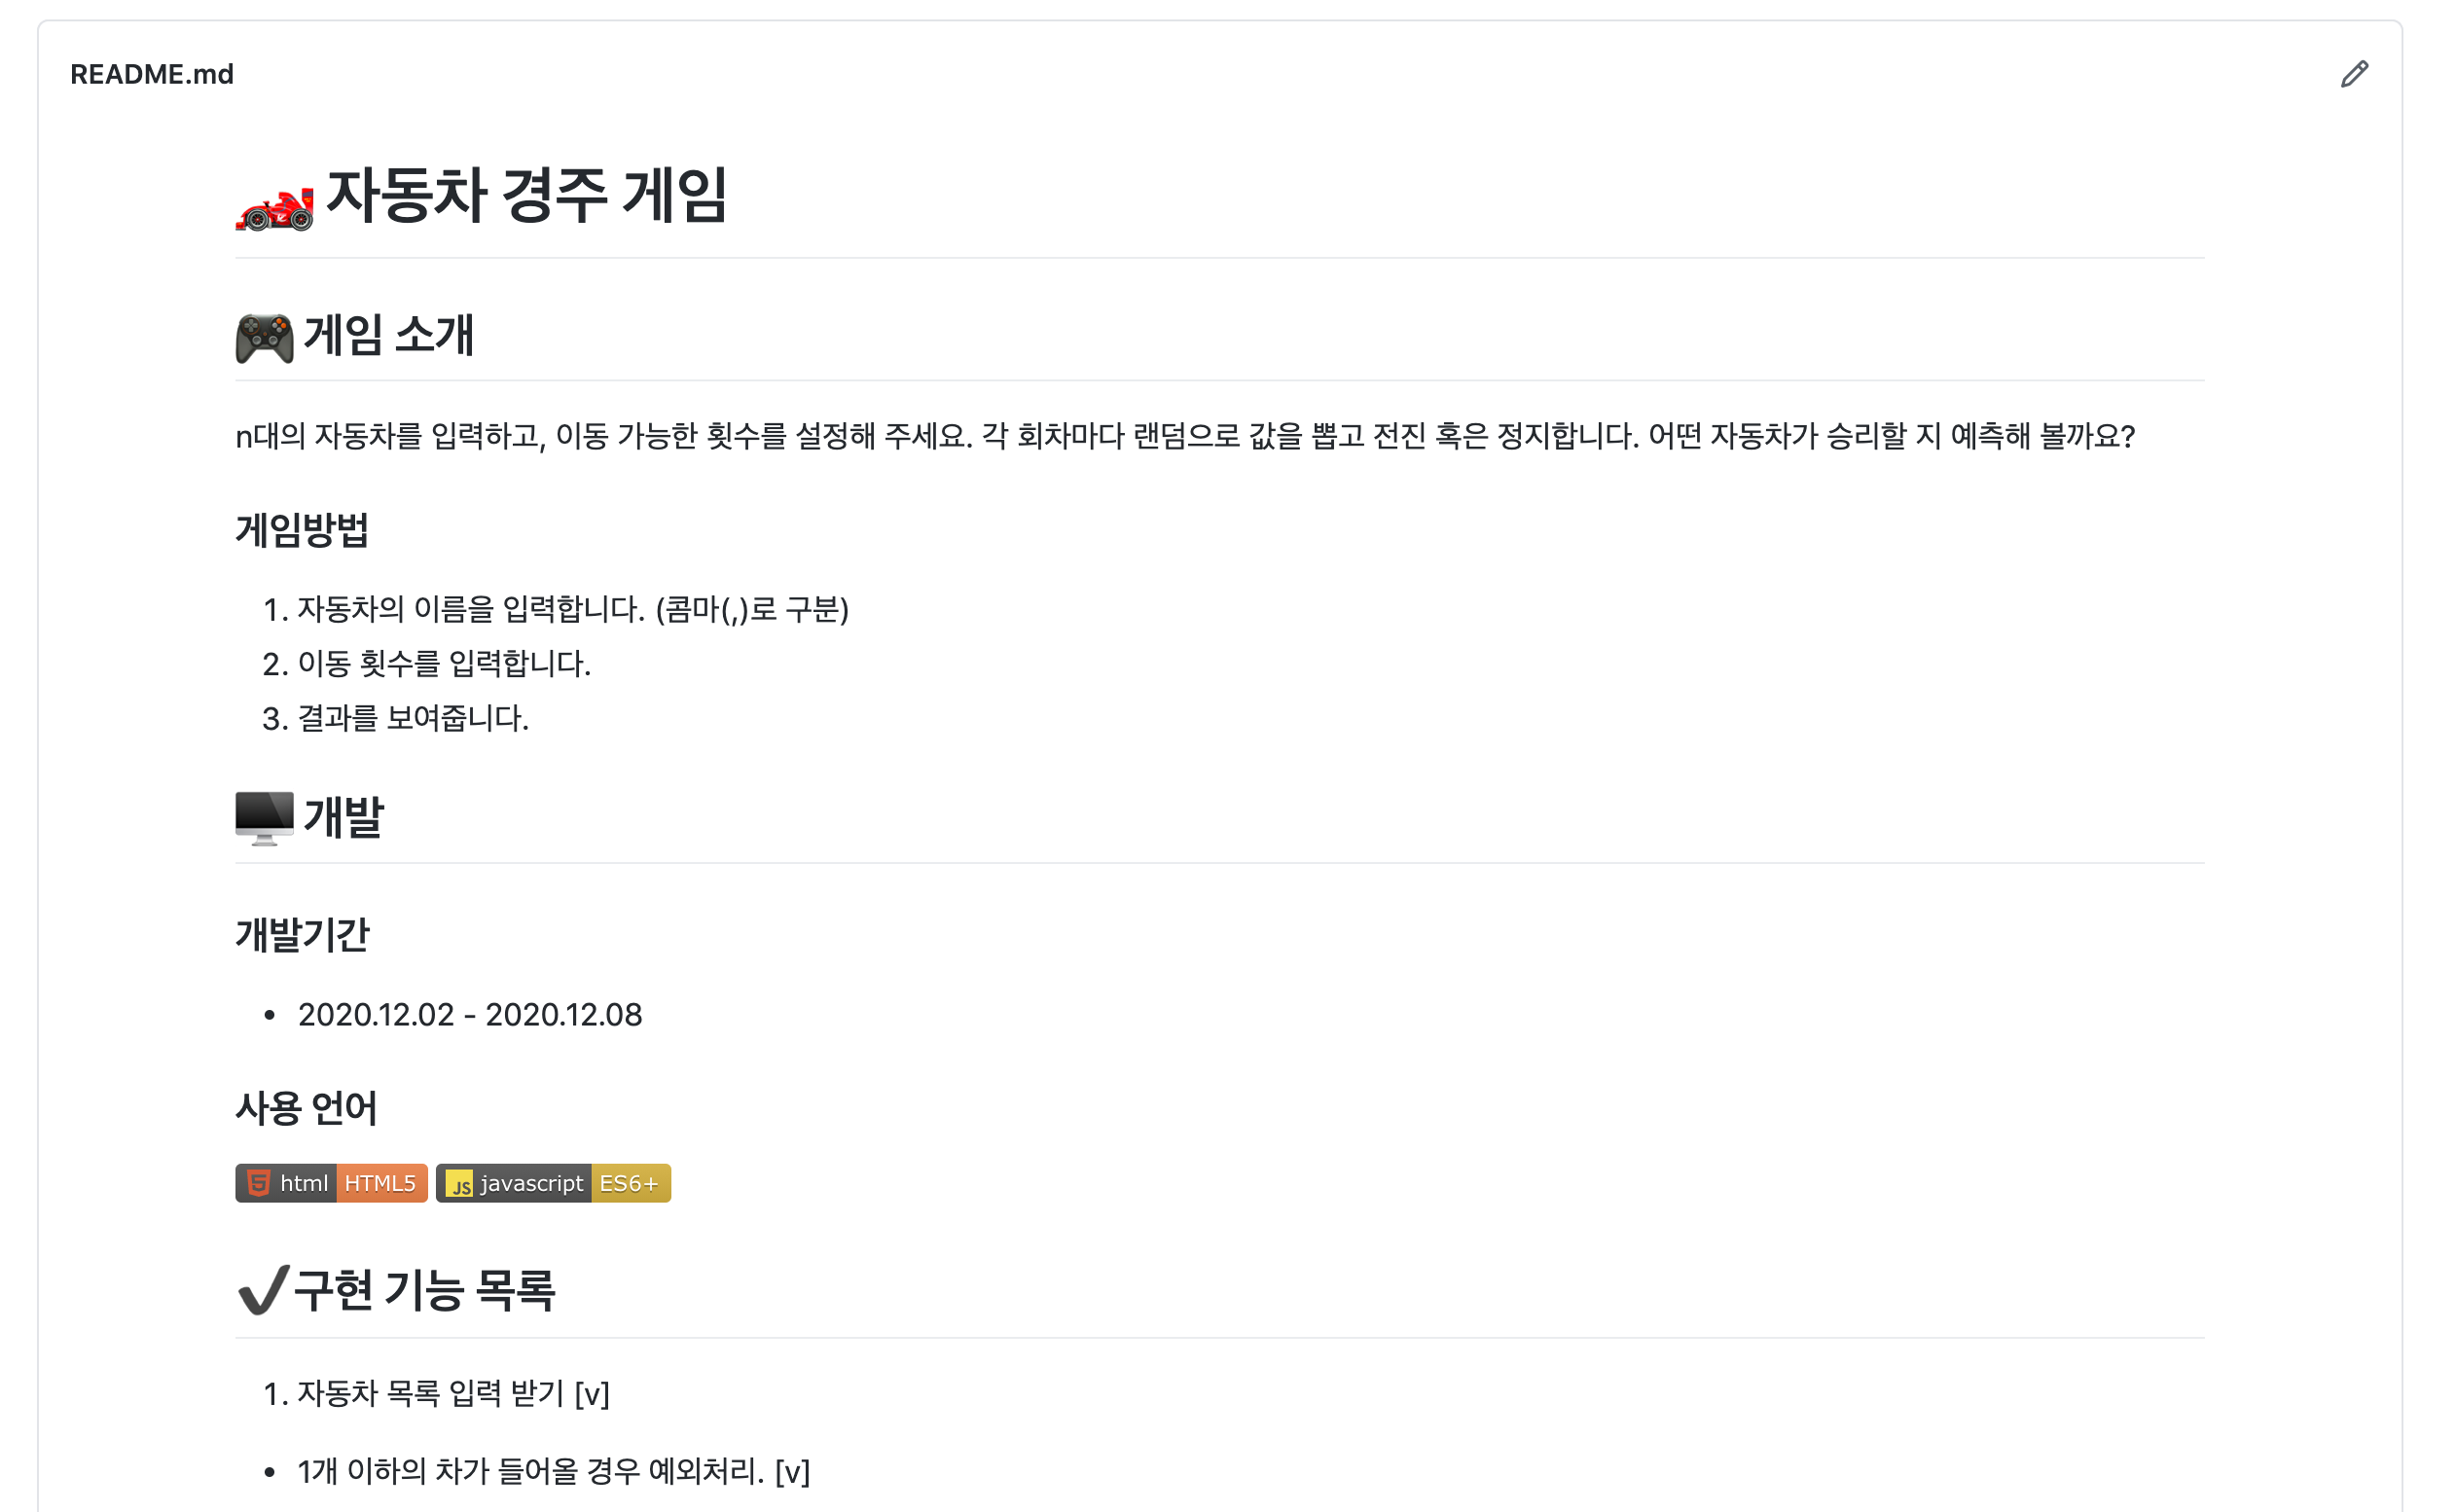Click the check mark emoji beside 구현 기능 목록
This screenshot has height=1512, width=2456.
pos(264,1290)
